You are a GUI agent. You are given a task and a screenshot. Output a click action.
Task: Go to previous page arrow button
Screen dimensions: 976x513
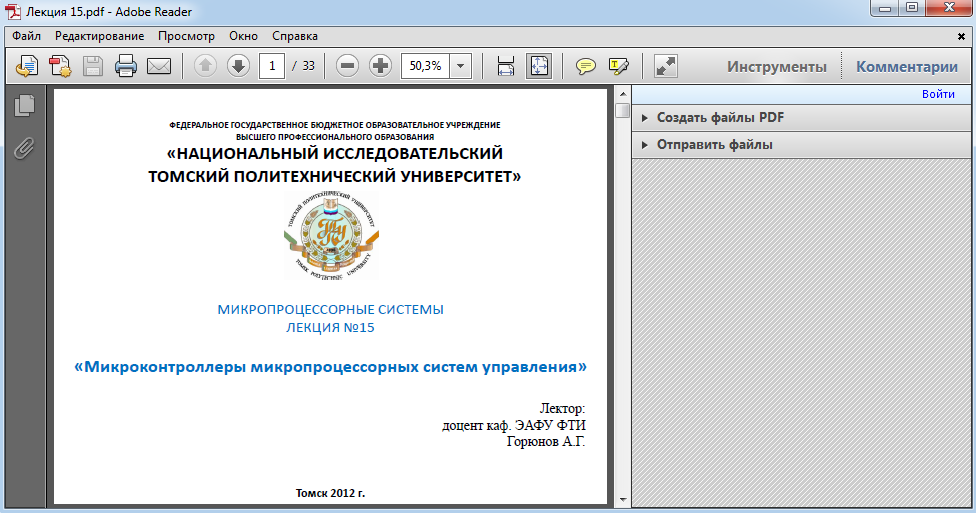coord(205,66)
